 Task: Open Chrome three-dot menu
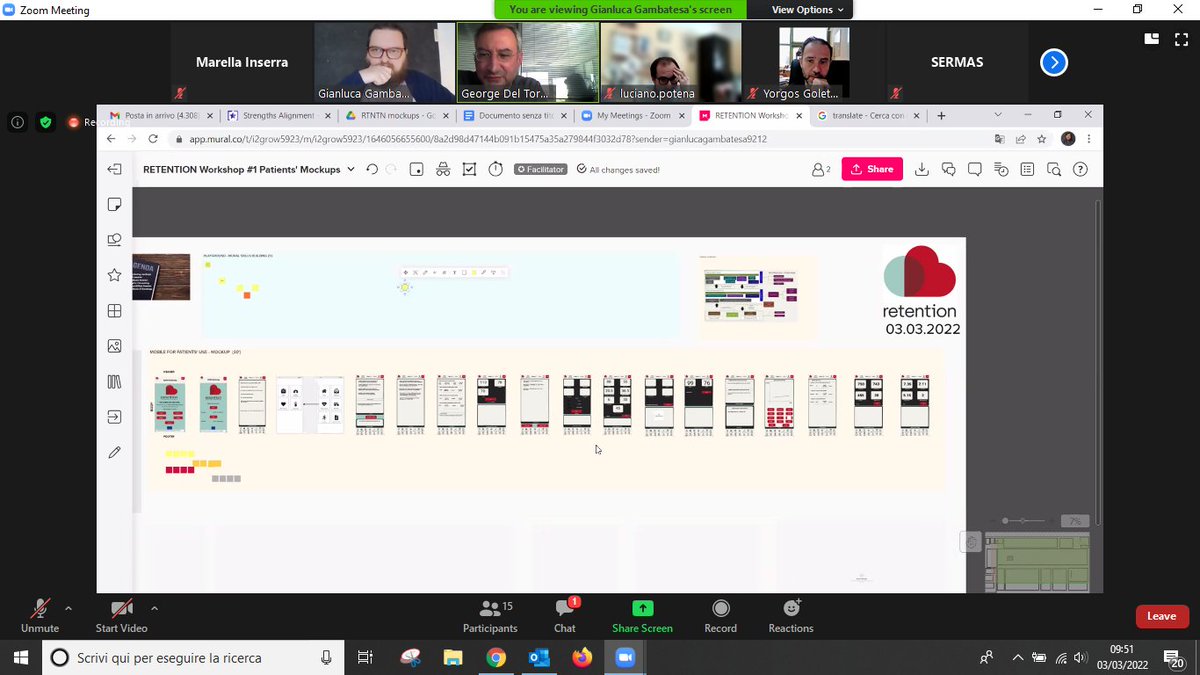pos(1089,139)
